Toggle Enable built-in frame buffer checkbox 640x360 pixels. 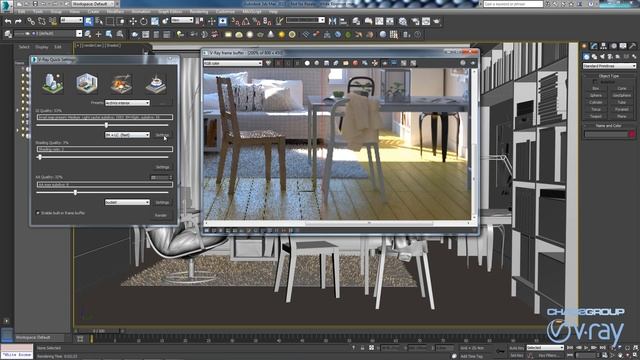[x=38, y=213]
